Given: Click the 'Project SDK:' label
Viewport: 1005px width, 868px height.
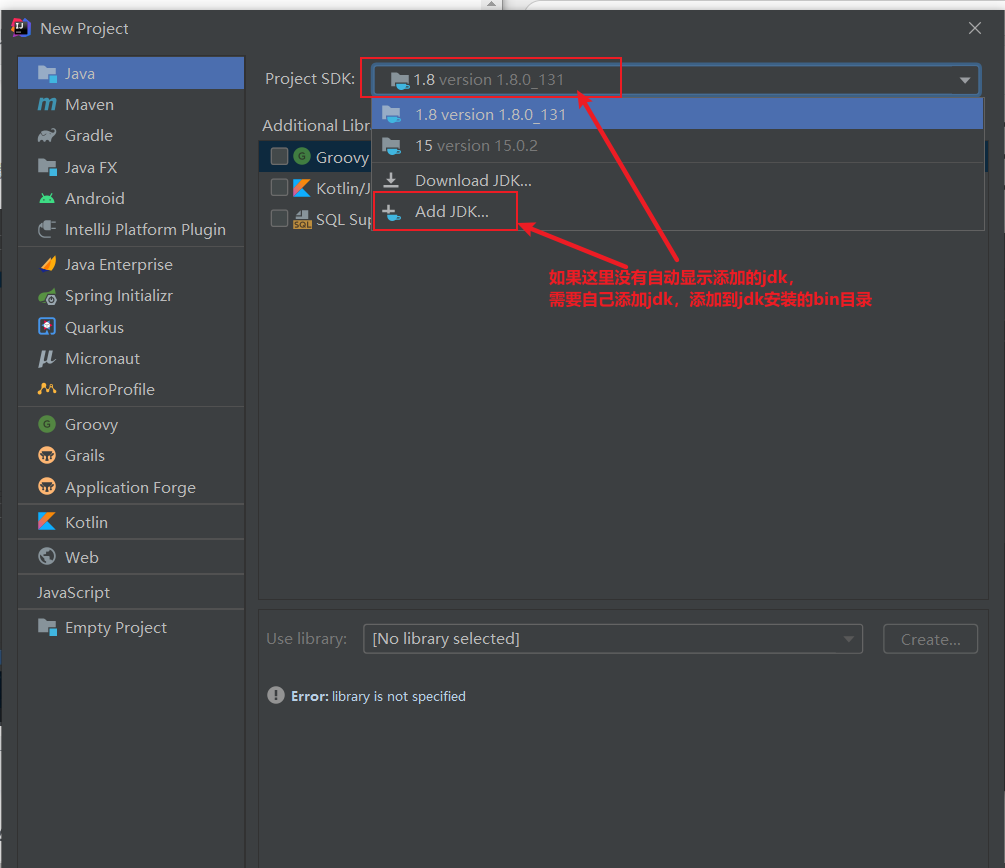Looking at the screenshot, I should 310,79.
